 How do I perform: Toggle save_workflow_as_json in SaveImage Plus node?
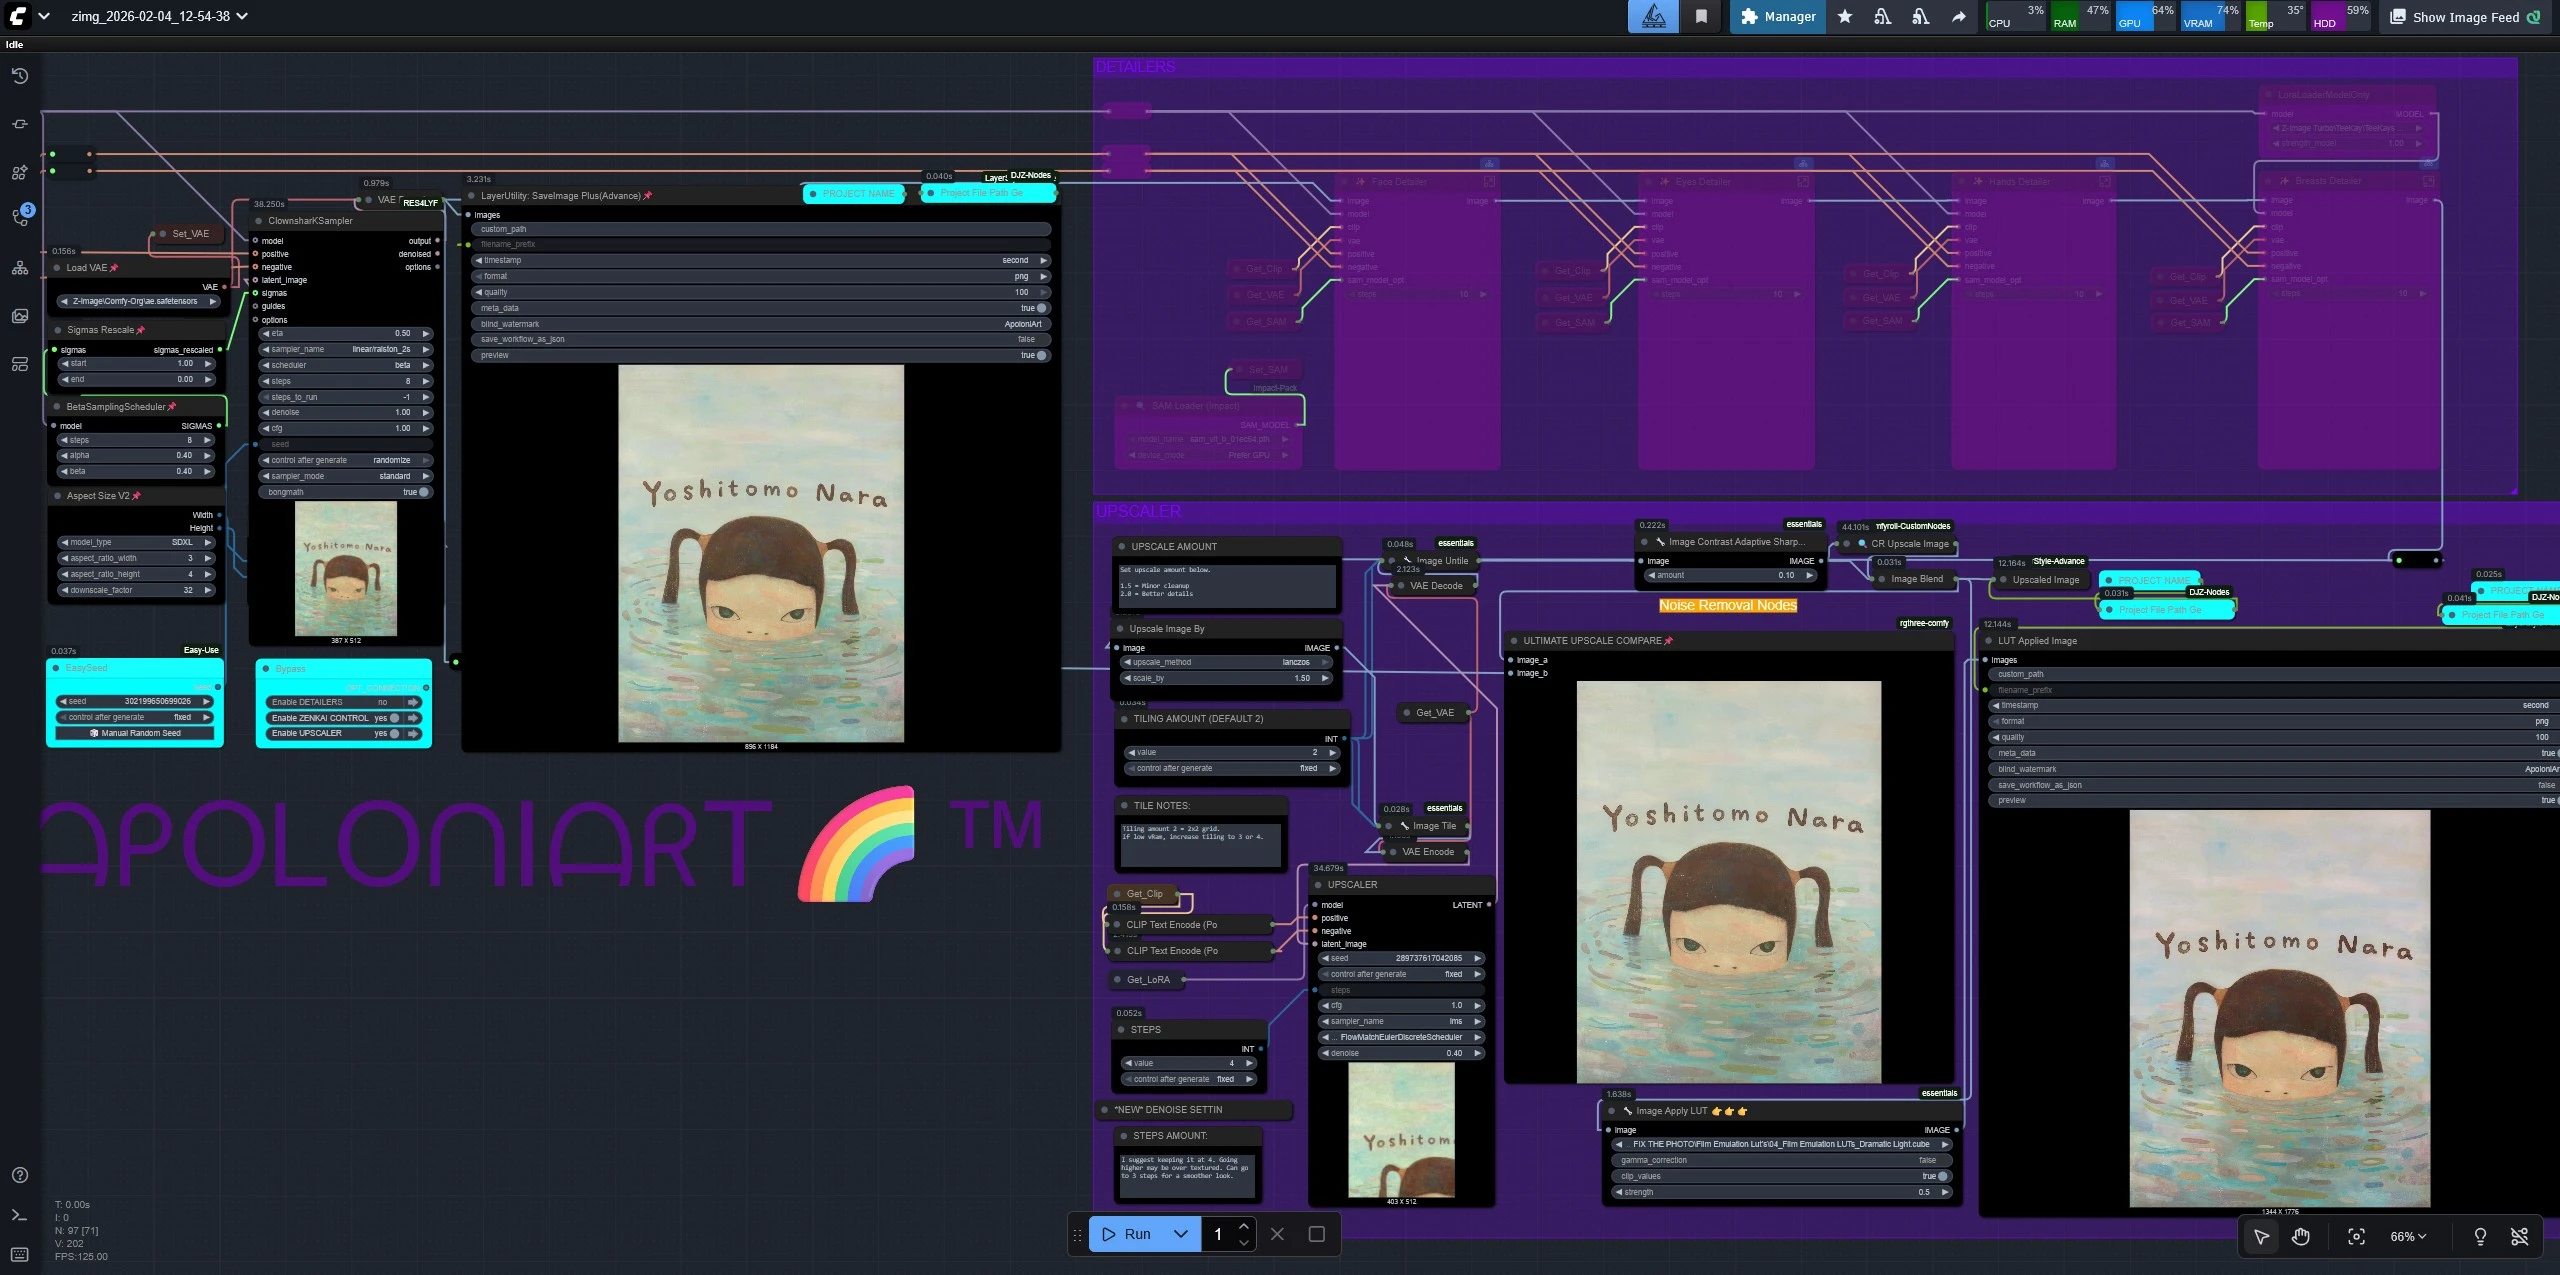762,340
